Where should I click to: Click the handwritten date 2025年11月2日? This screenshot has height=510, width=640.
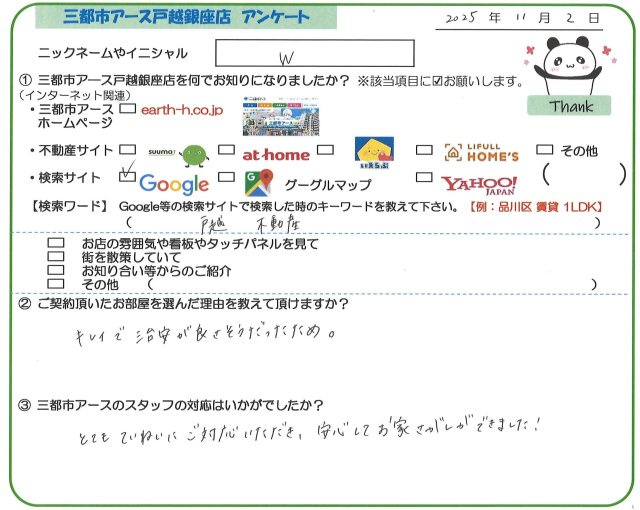click(523, 18)
